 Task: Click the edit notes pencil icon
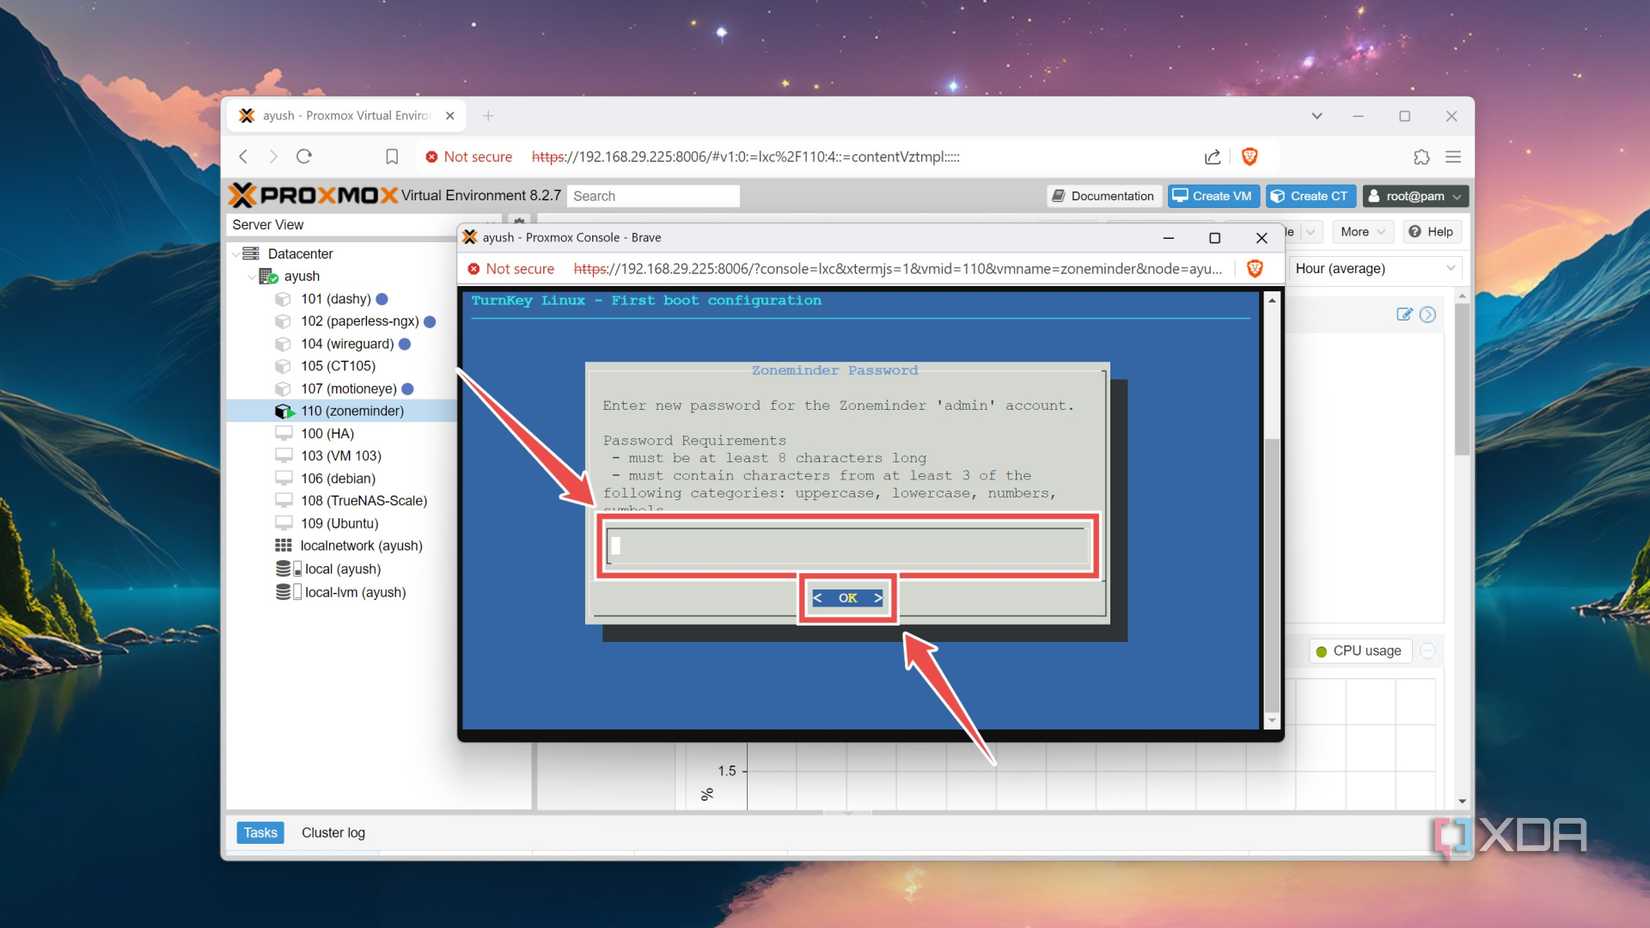tap(1404, 314)
